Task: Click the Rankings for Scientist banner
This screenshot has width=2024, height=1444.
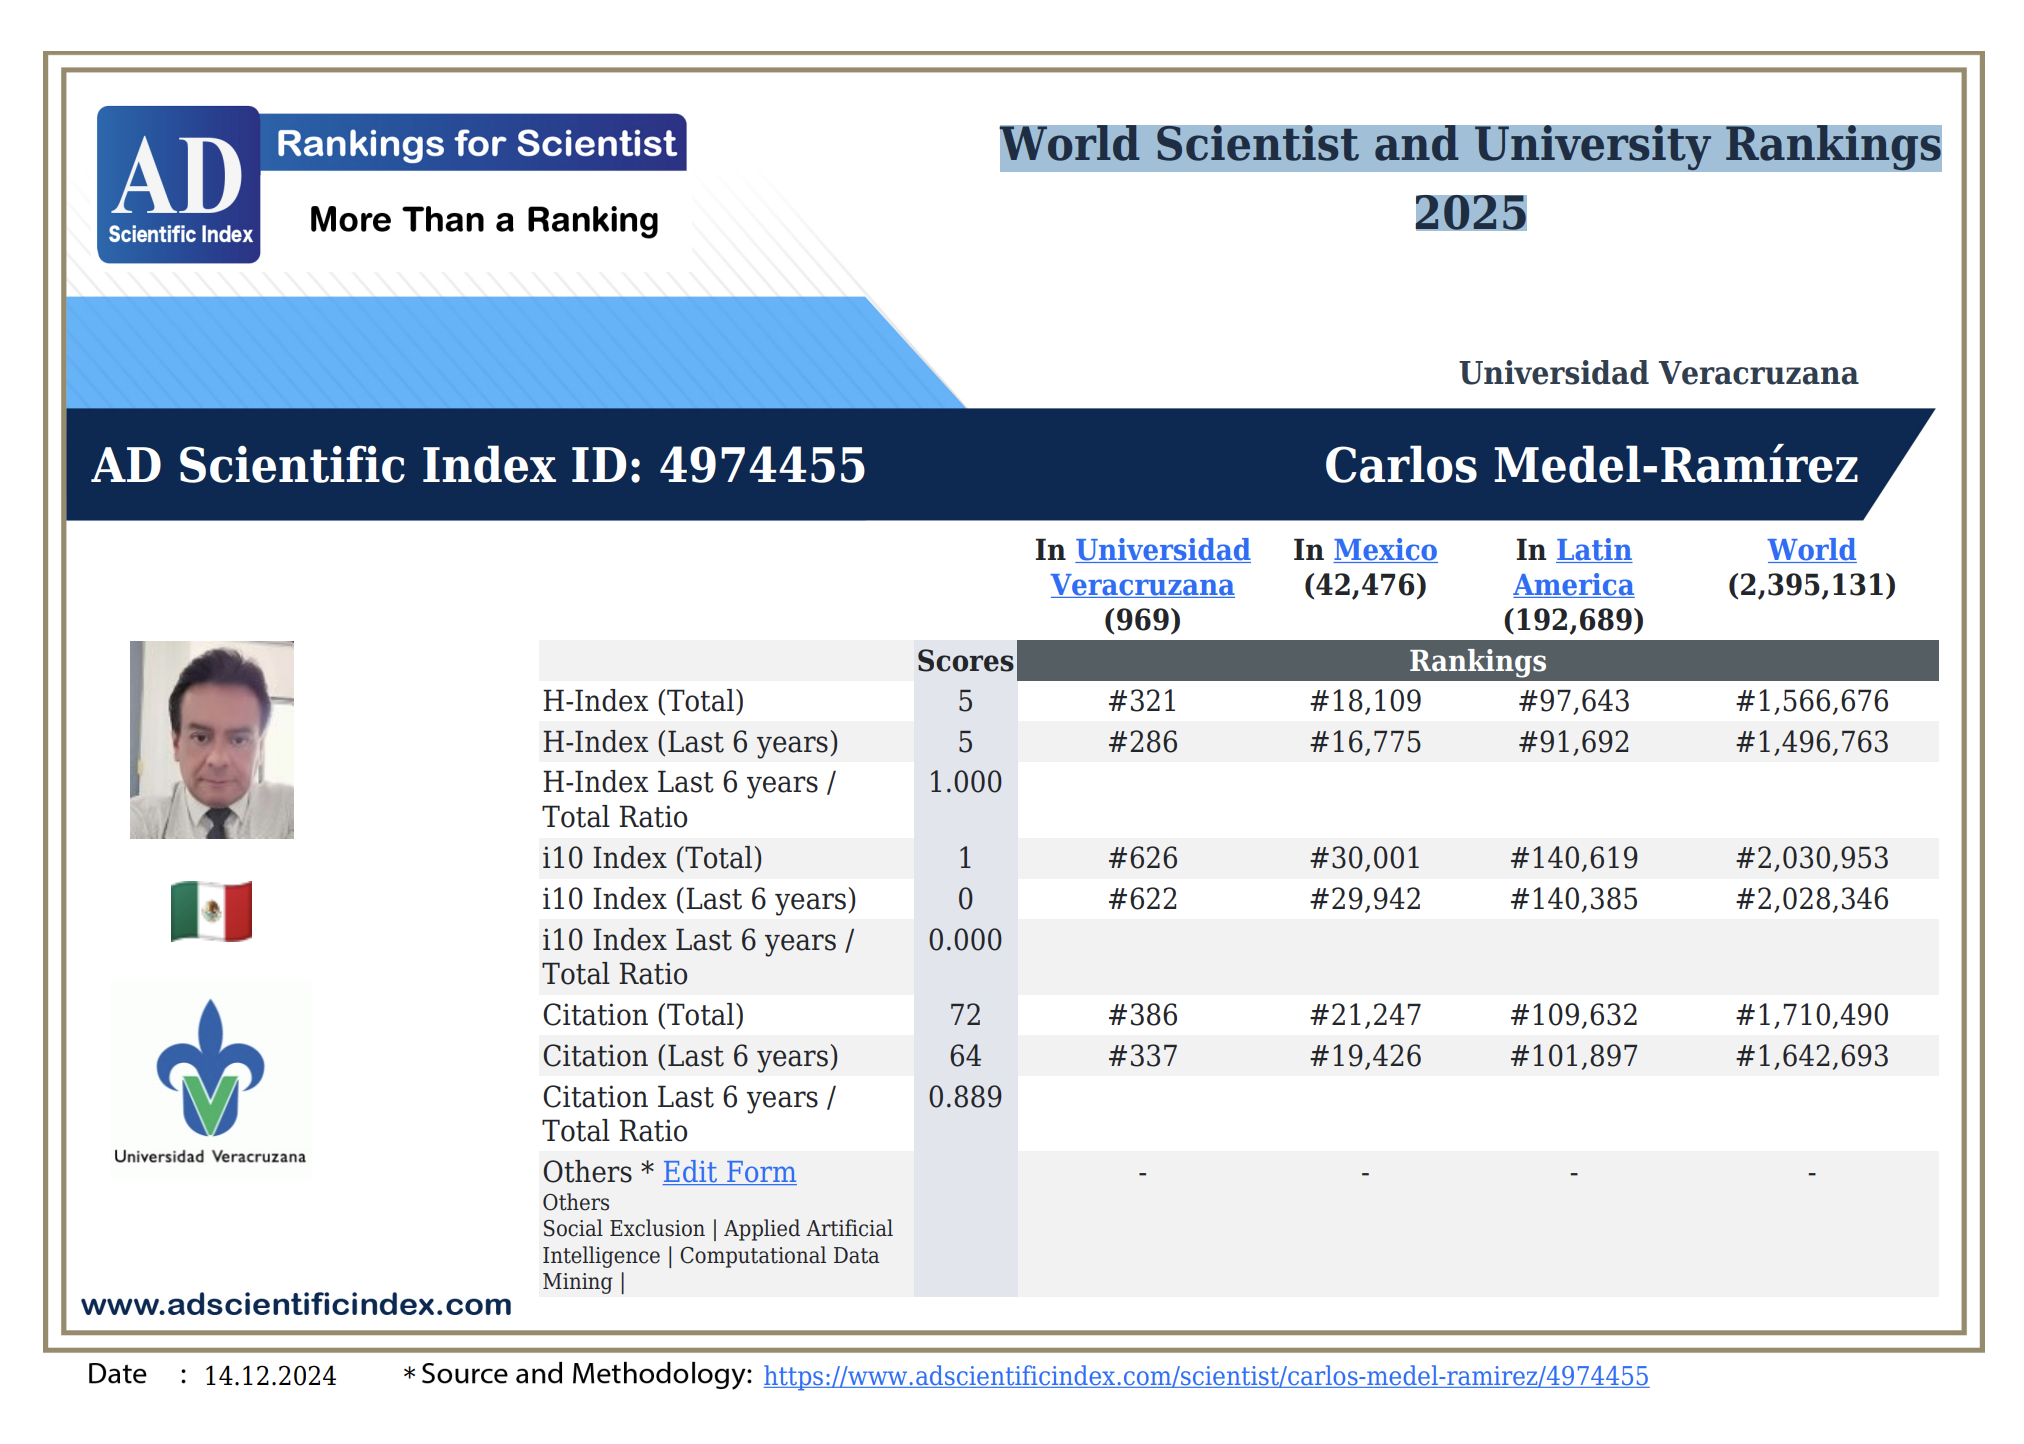Action: coord(475,143)
